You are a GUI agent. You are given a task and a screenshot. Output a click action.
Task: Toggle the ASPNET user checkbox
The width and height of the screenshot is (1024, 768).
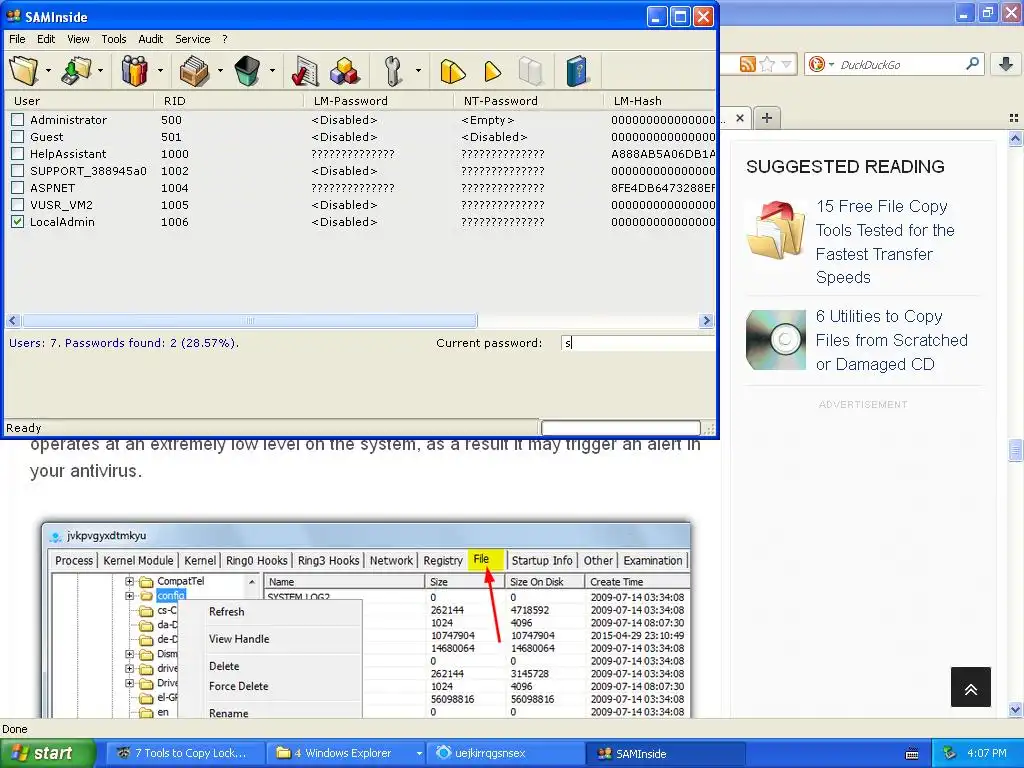point(18,187)
